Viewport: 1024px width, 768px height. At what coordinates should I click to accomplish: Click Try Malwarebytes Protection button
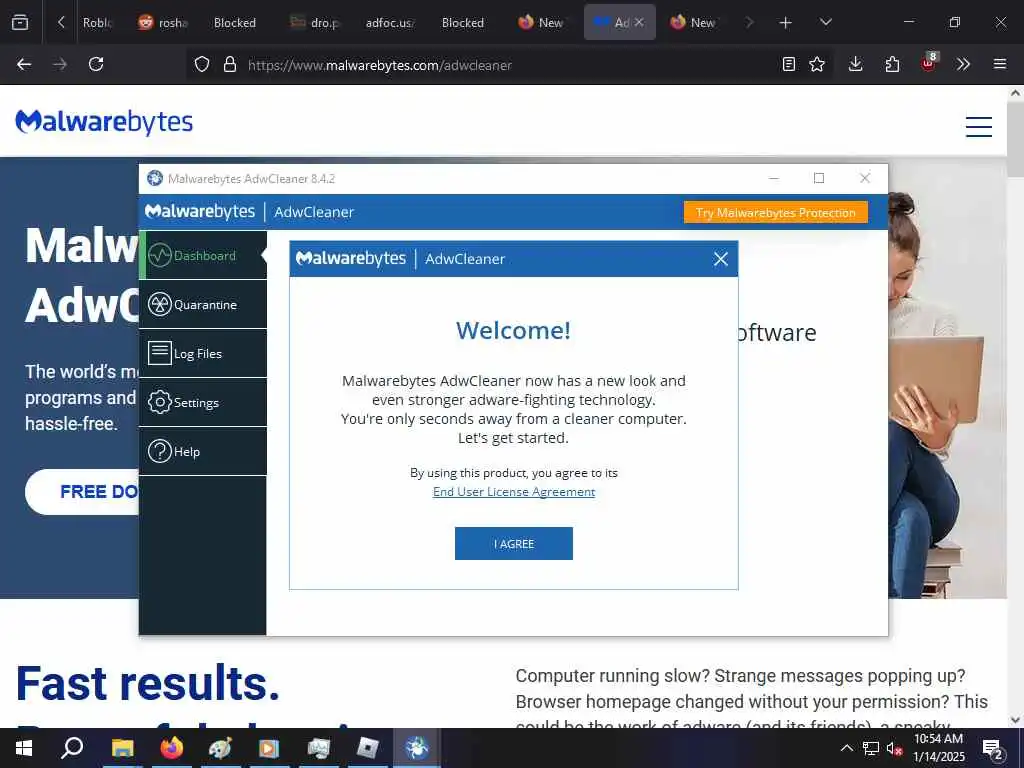tap(776, 212)
